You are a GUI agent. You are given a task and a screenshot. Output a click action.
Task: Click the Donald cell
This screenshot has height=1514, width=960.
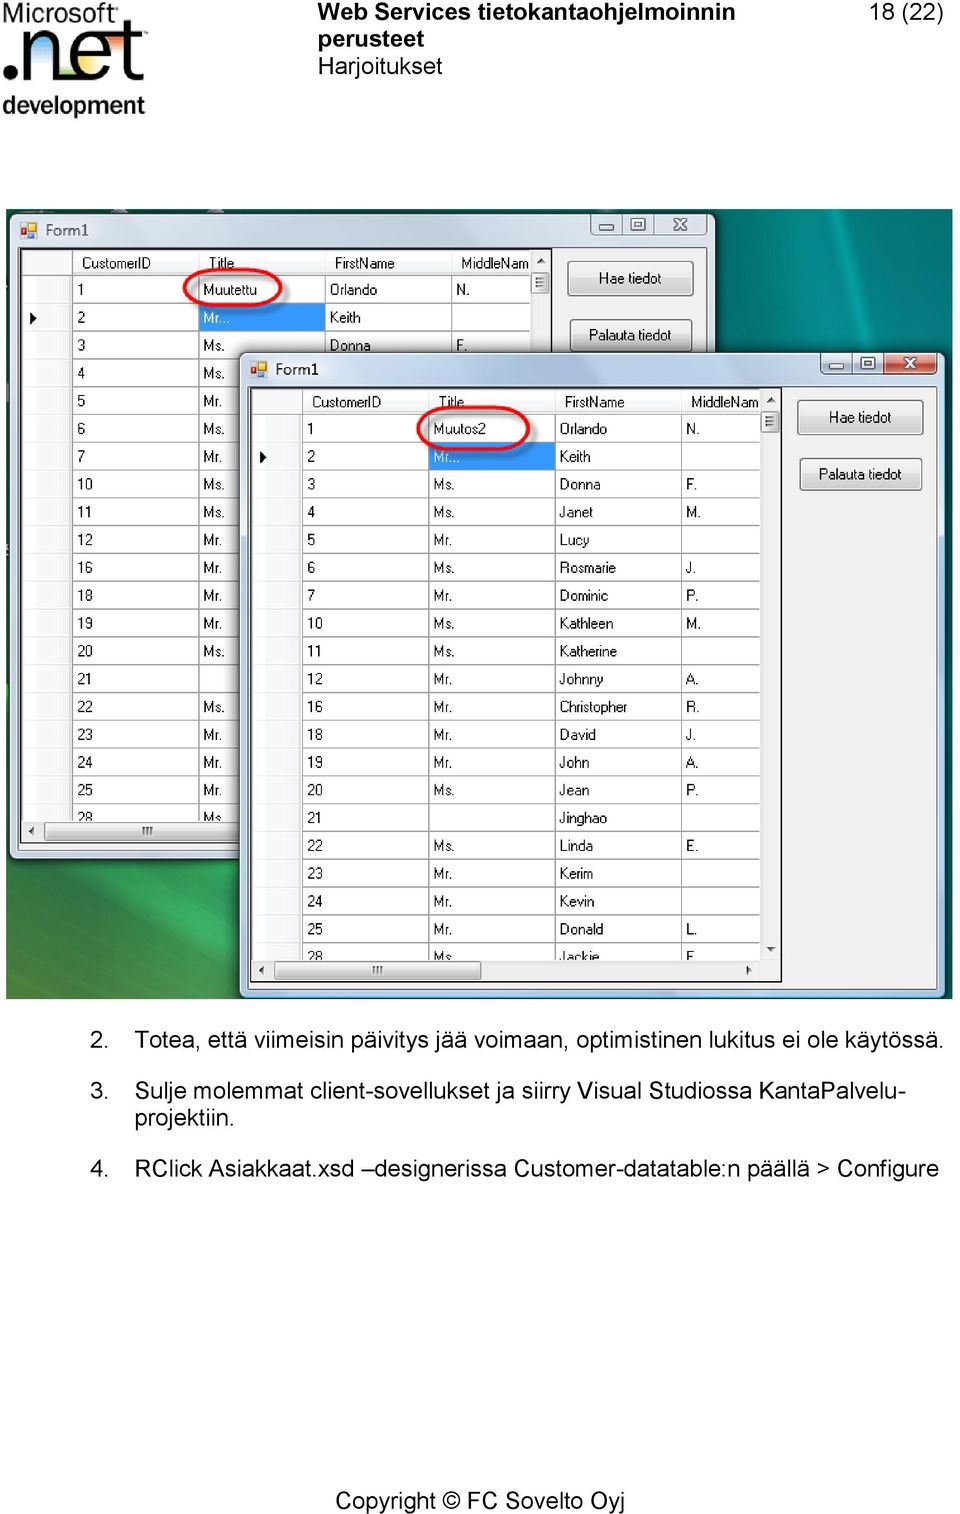point(618,929)
